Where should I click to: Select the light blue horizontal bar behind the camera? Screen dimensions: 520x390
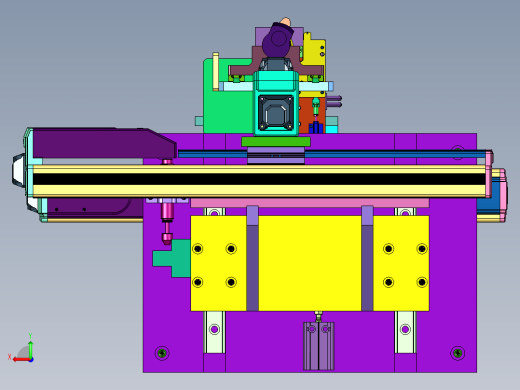pos(276,87)
